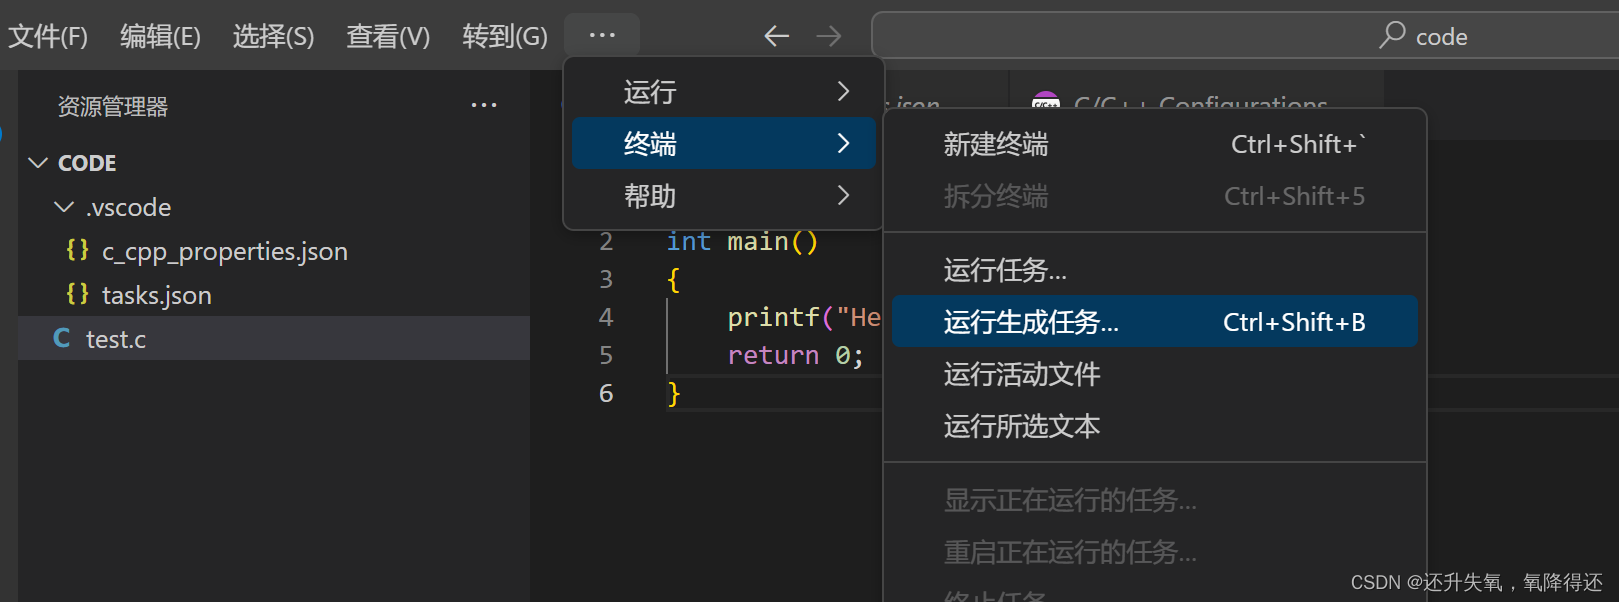Choose 显示正在运行的任务... entry

click(1154, 500)
